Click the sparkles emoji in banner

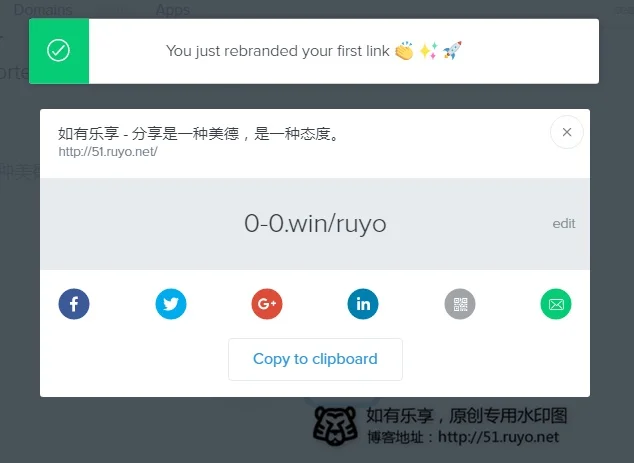(x=429, y=51)
